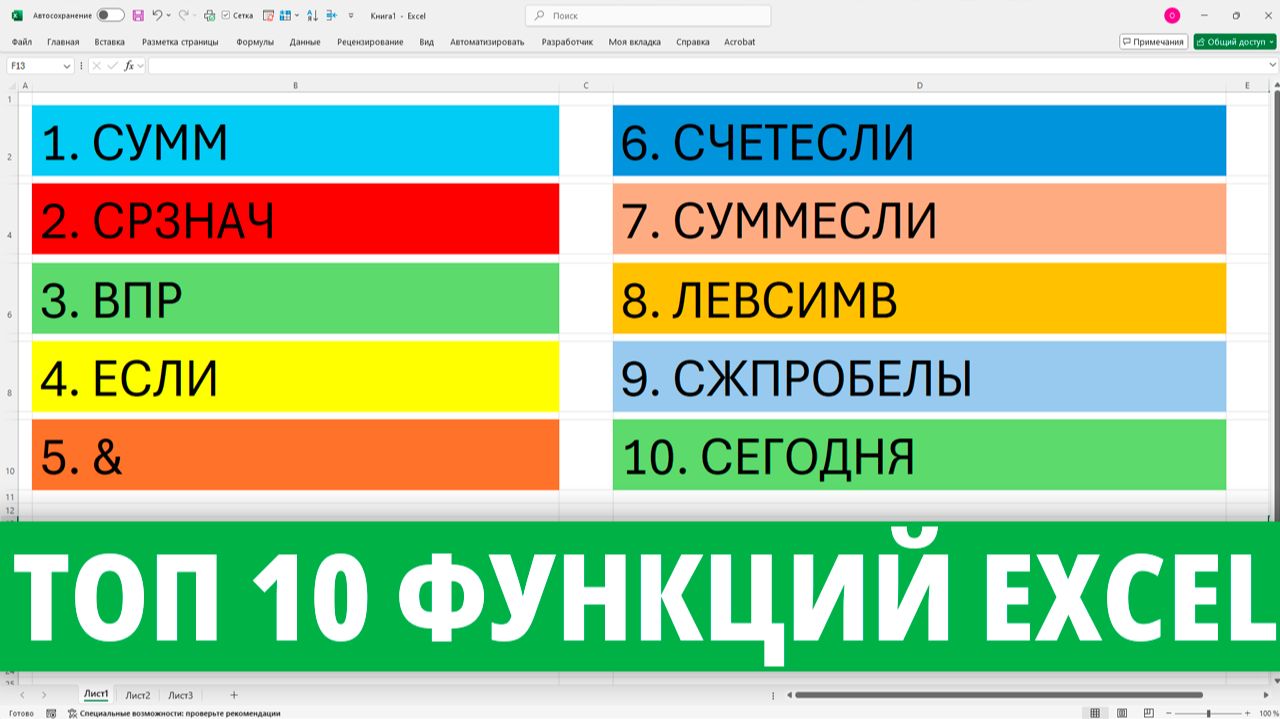
Task: Select the cell '7. СУММЕСЛИ'
Action: coord(919,219)
